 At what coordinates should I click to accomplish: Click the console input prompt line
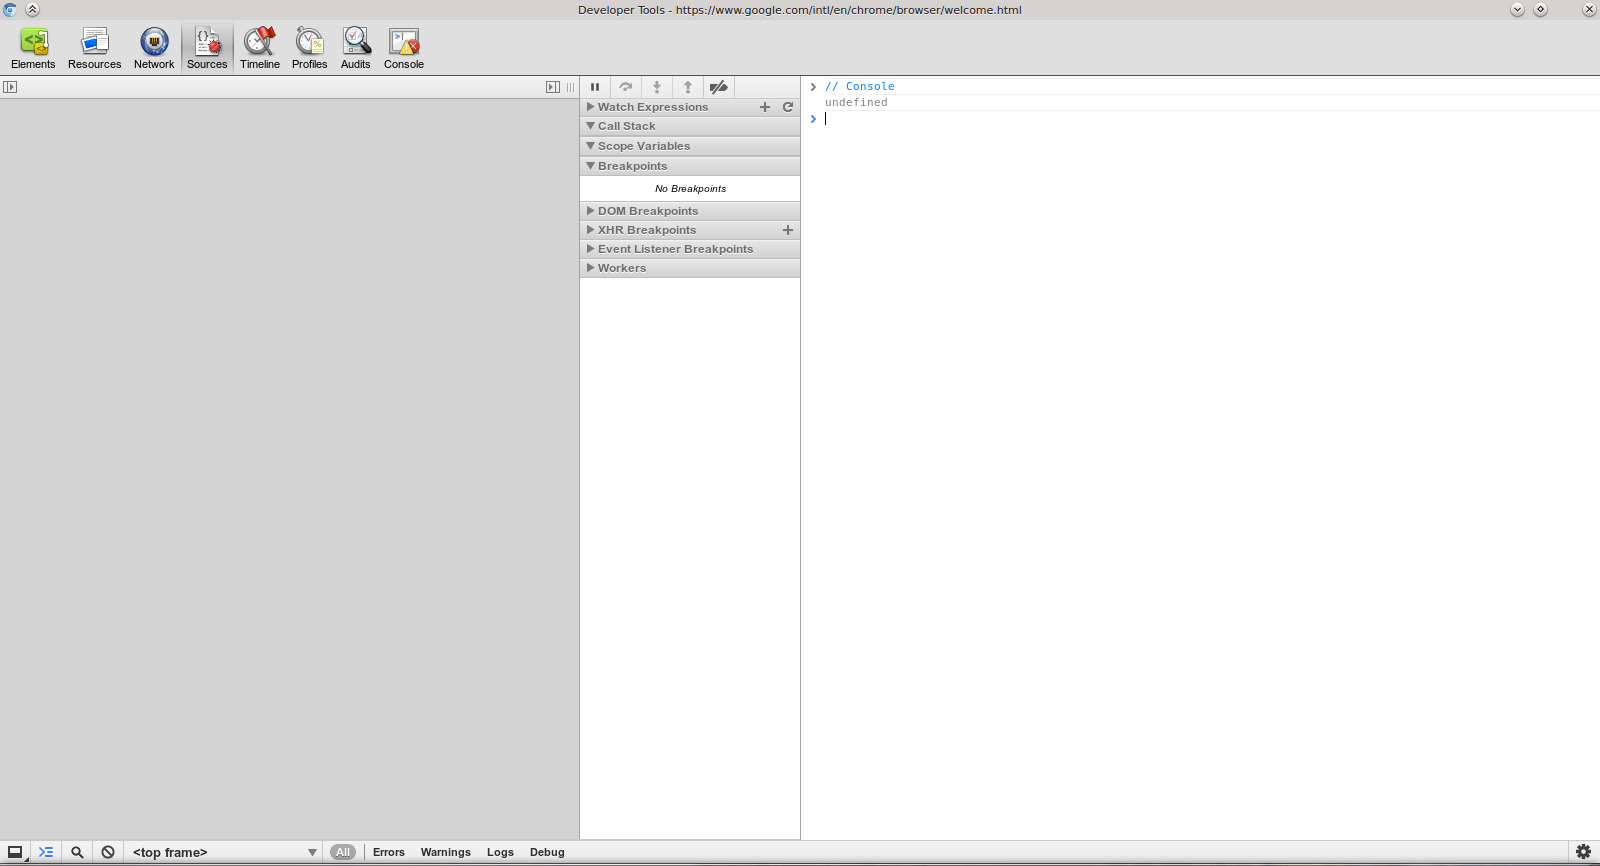pos(1200,119)
